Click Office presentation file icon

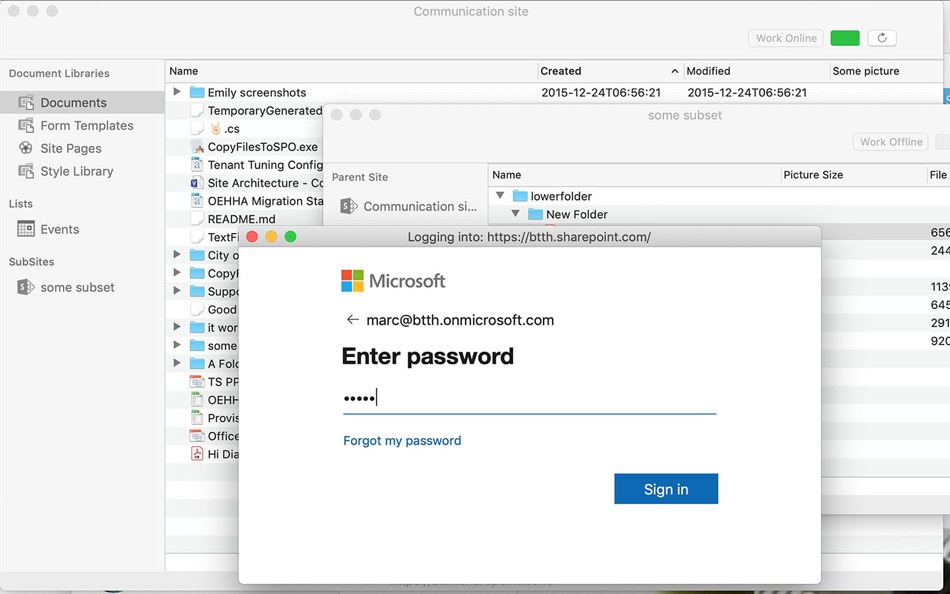point(197,435)
